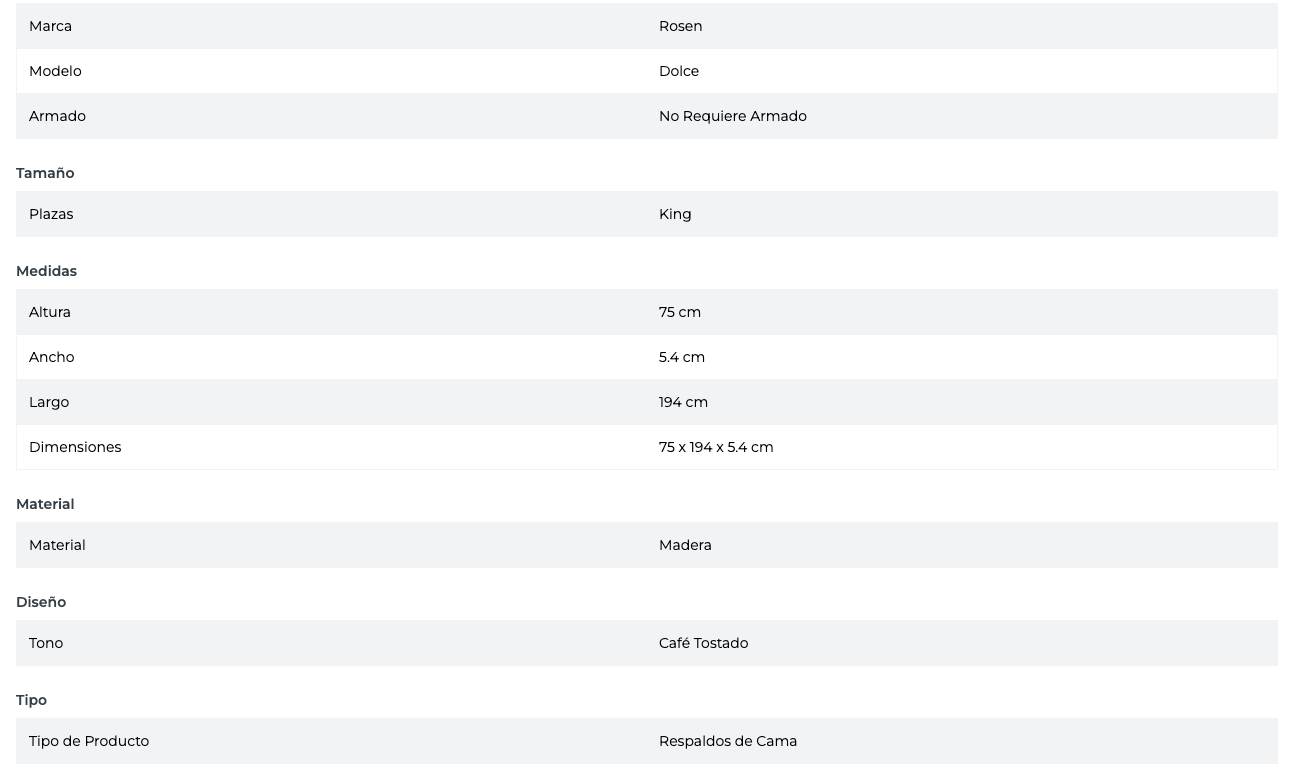The image size is (1294, 769).
Task: Click the Plazas row label
Action: coord(51,214)
